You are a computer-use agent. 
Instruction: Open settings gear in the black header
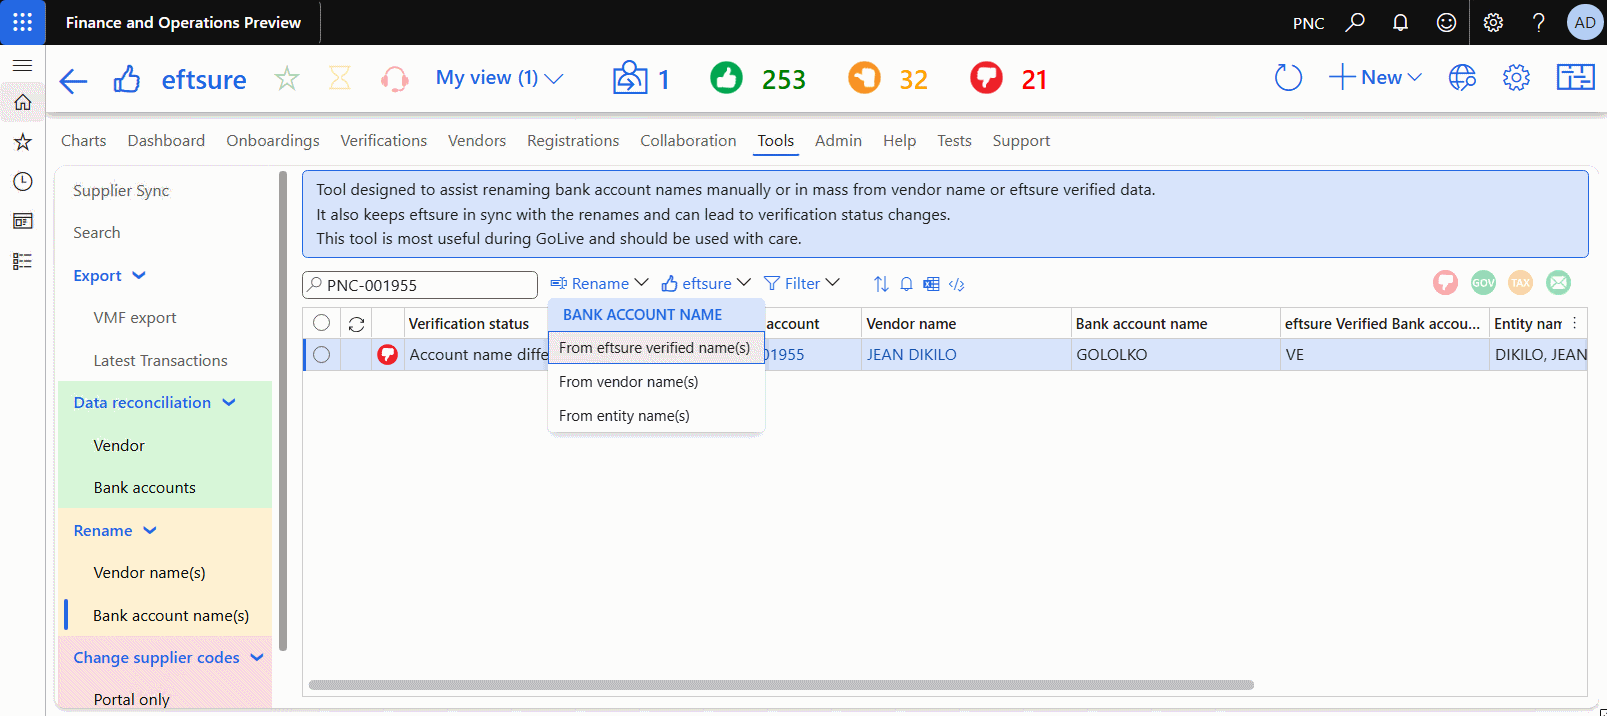(1493, 22)
